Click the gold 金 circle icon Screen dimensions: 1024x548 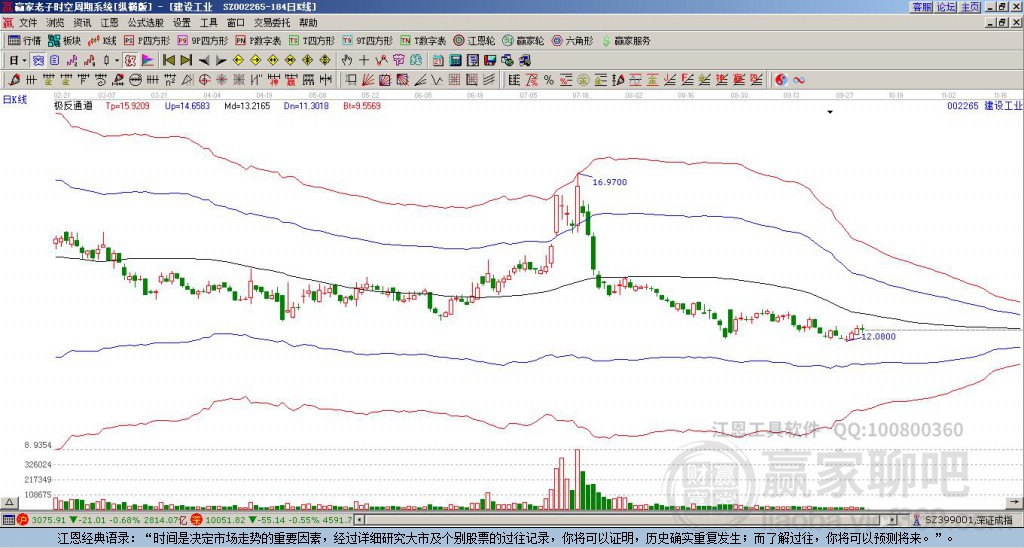[583, 80]
